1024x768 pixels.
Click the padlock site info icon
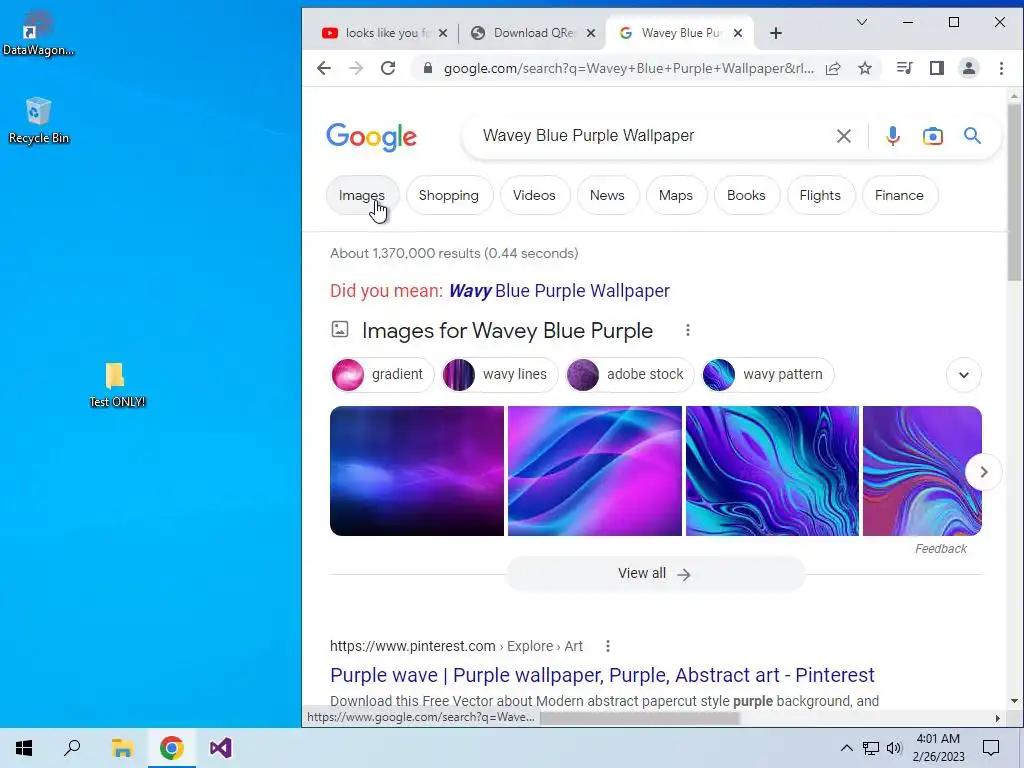(428, 68)
